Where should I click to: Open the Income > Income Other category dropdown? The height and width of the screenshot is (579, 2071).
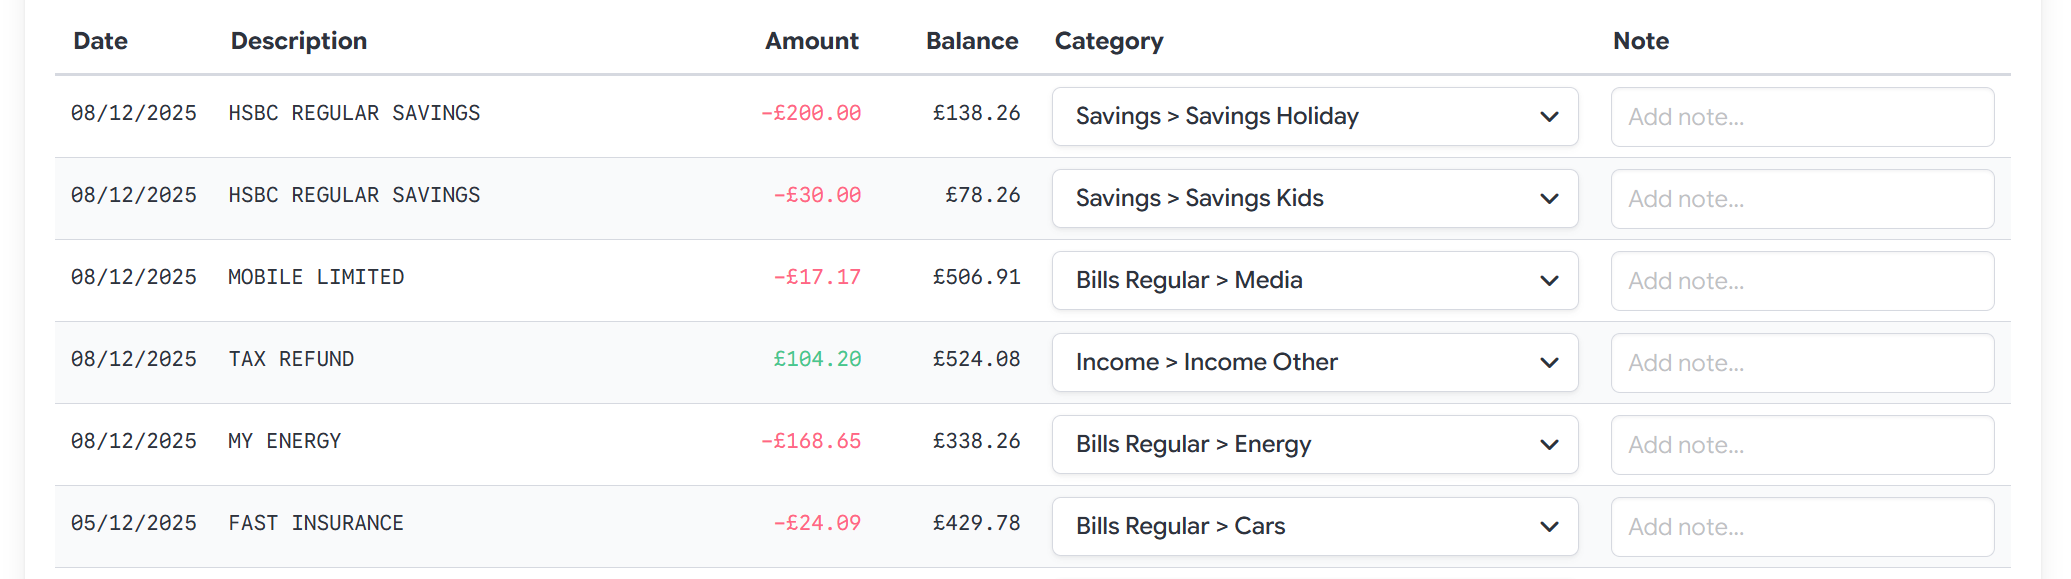(1313, 362)
